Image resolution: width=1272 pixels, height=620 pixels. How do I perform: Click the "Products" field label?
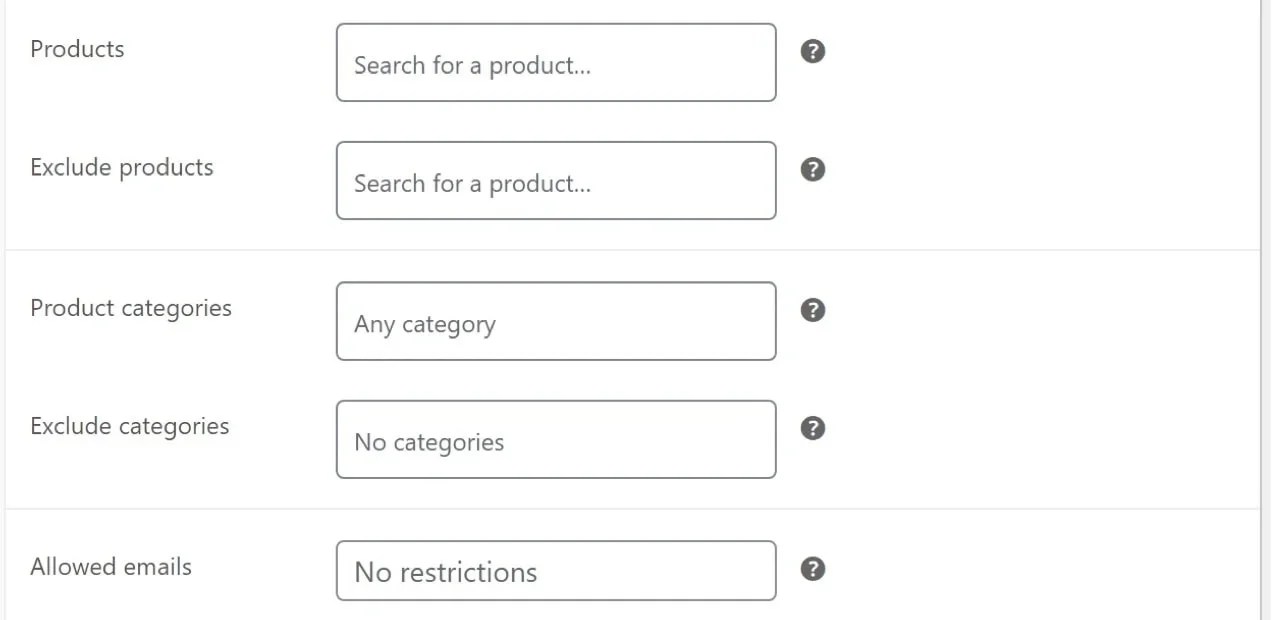[x=77, y=49]
